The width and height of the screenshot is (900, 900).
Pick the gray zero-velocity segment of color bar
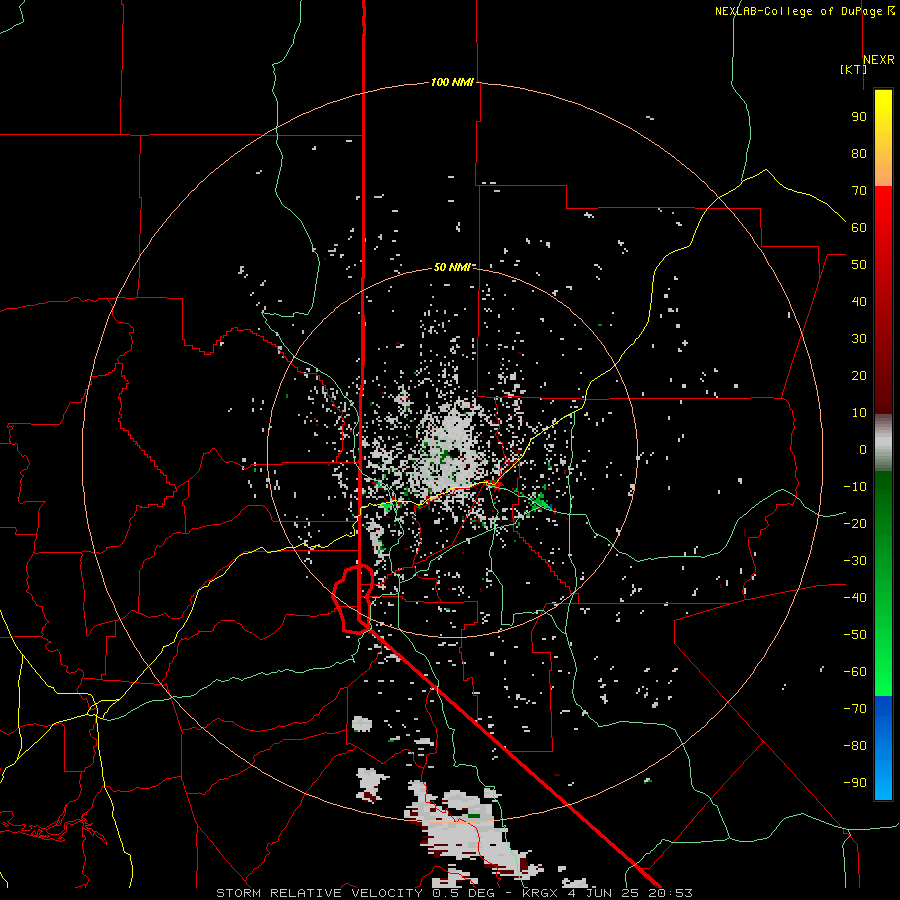(883, 443)
